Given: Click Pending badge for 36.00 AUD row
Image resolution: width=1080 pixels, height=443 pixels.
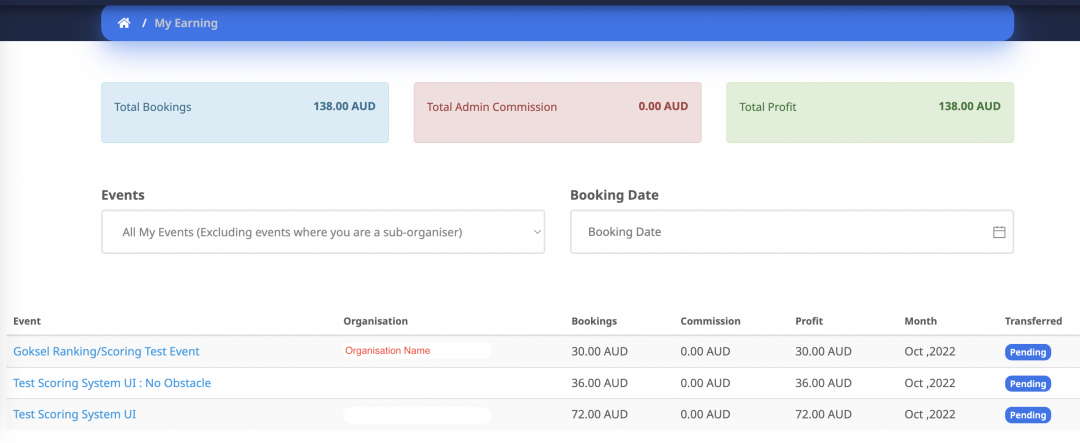Looking at the screenshot, I should tap(1028, 384).
